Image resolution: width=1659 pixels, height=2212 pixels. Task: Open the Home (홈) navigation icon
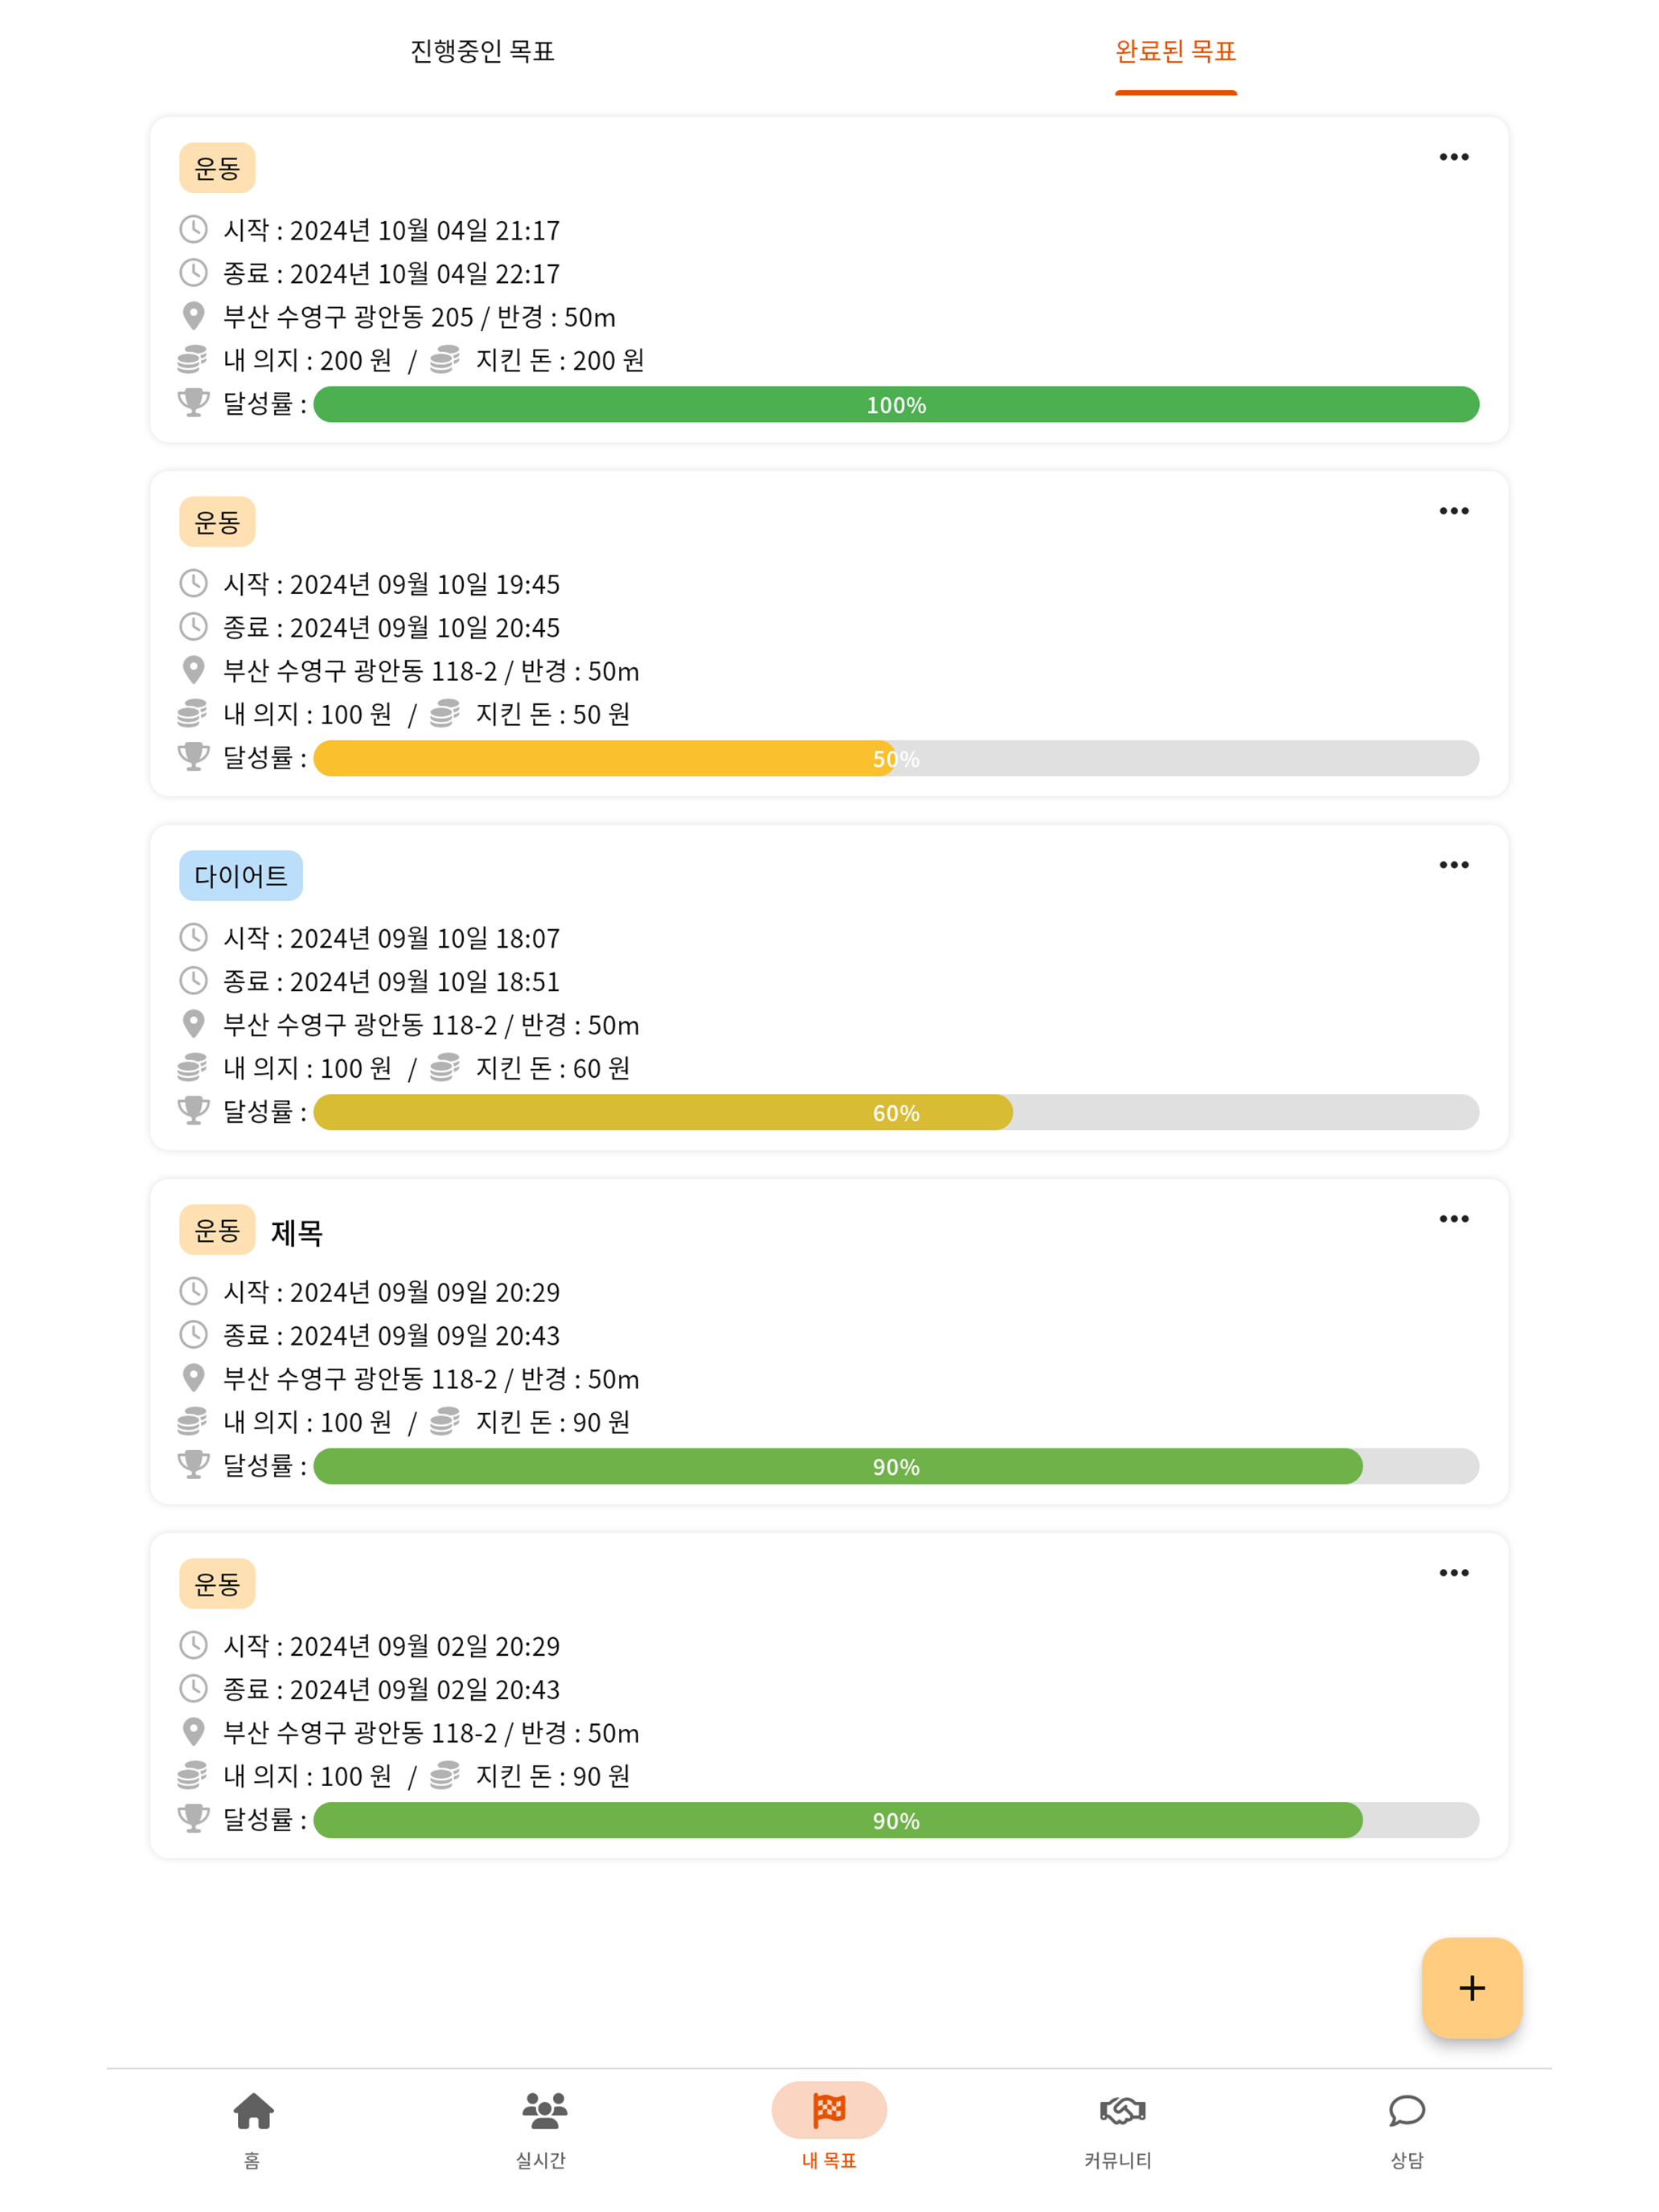tap(253, 2111)
